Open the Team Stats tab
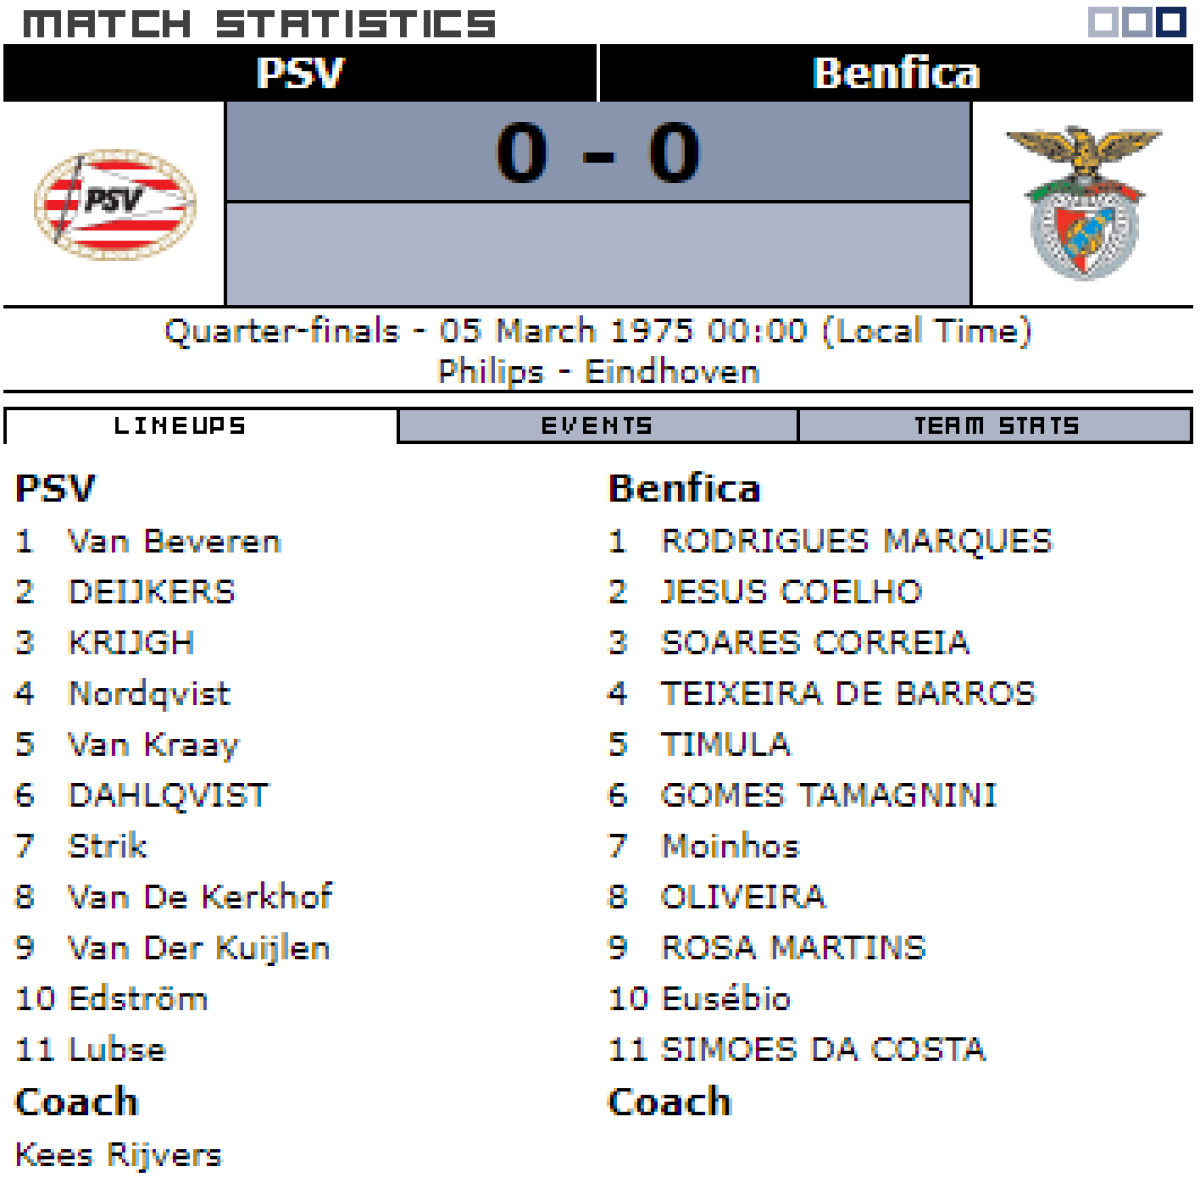This screenshot has width=1200, height=1183. tap(996, 426)
